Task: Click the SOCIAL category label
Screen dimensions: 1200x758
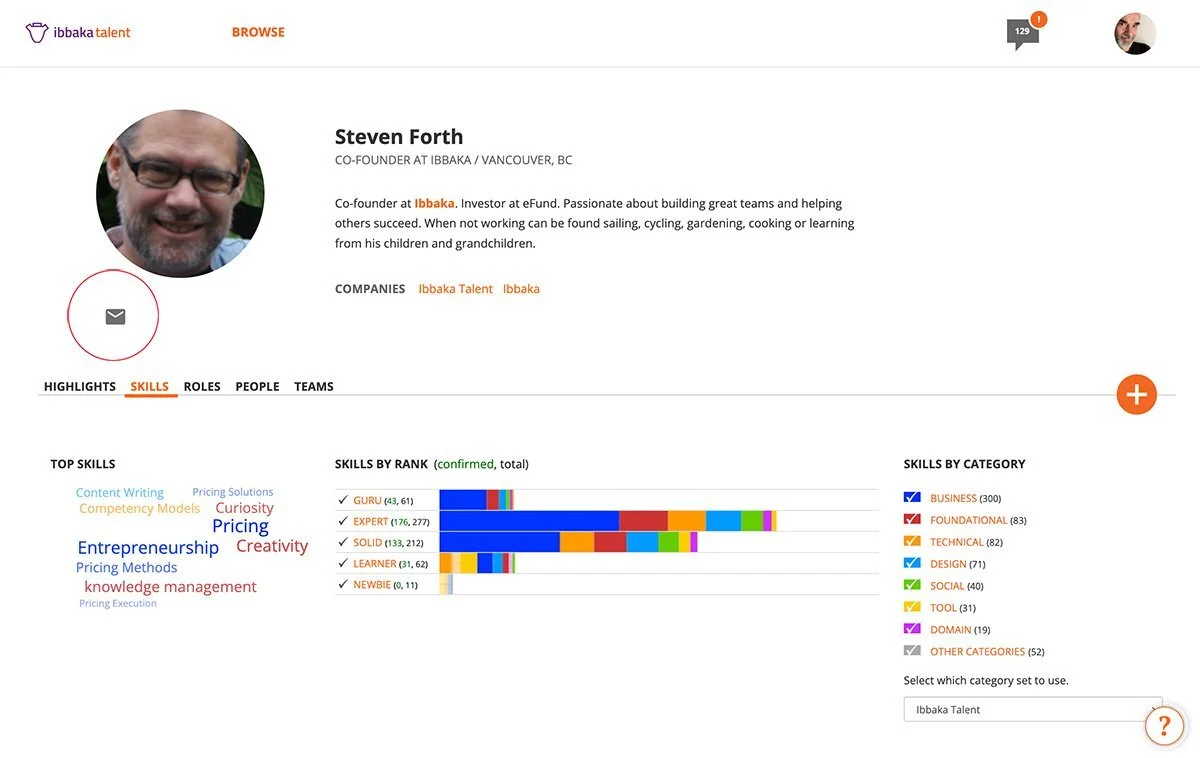Action: [x=947, y=586]
